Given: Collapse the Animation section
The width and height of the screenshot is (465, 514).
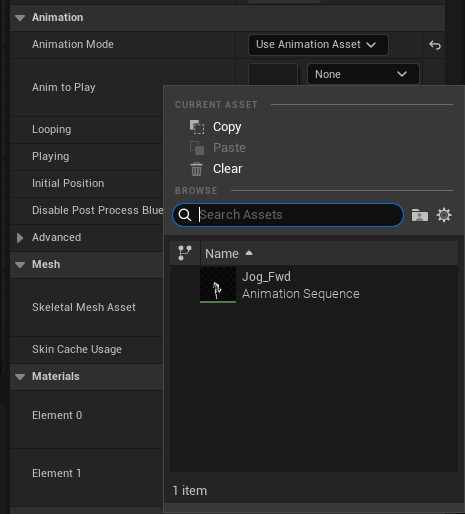Looking at the screenshot, I should point(20,18).
